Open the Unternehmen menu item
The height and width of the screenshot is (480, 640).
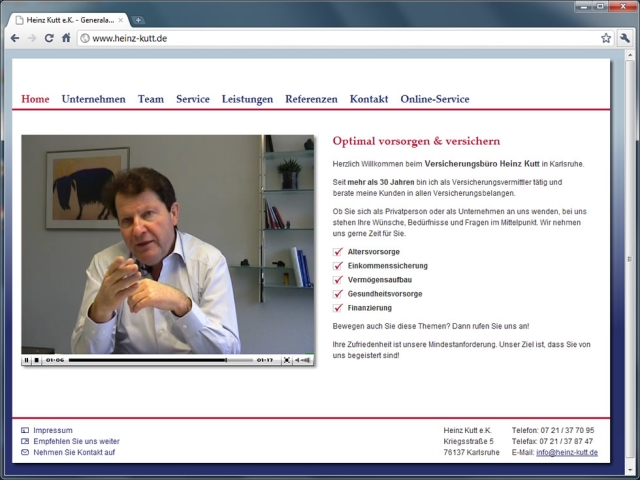pyautogui.click(x=93, y=99)
